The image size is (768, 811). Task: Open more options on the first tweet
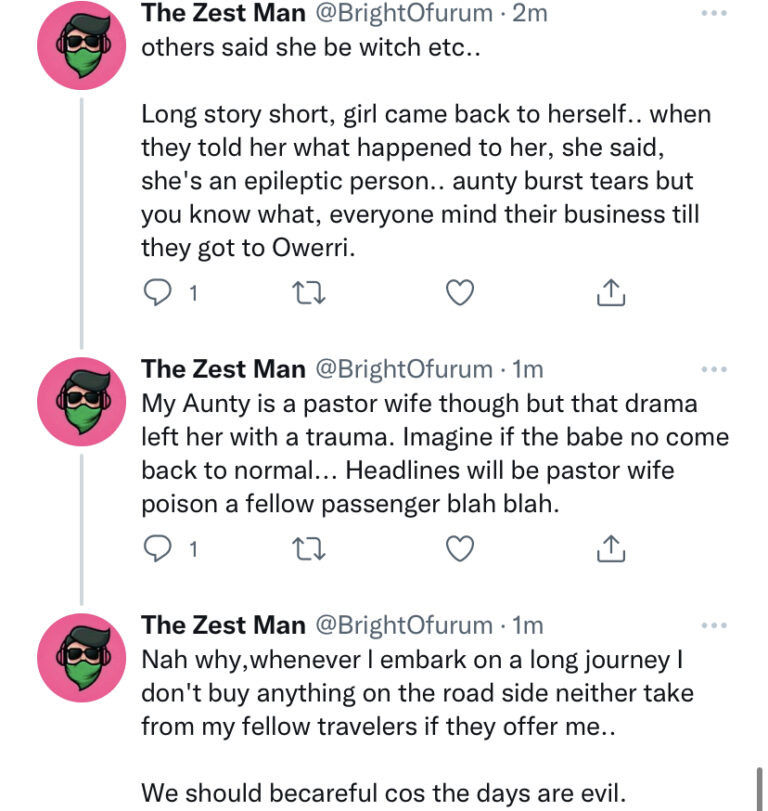[714, 14]
